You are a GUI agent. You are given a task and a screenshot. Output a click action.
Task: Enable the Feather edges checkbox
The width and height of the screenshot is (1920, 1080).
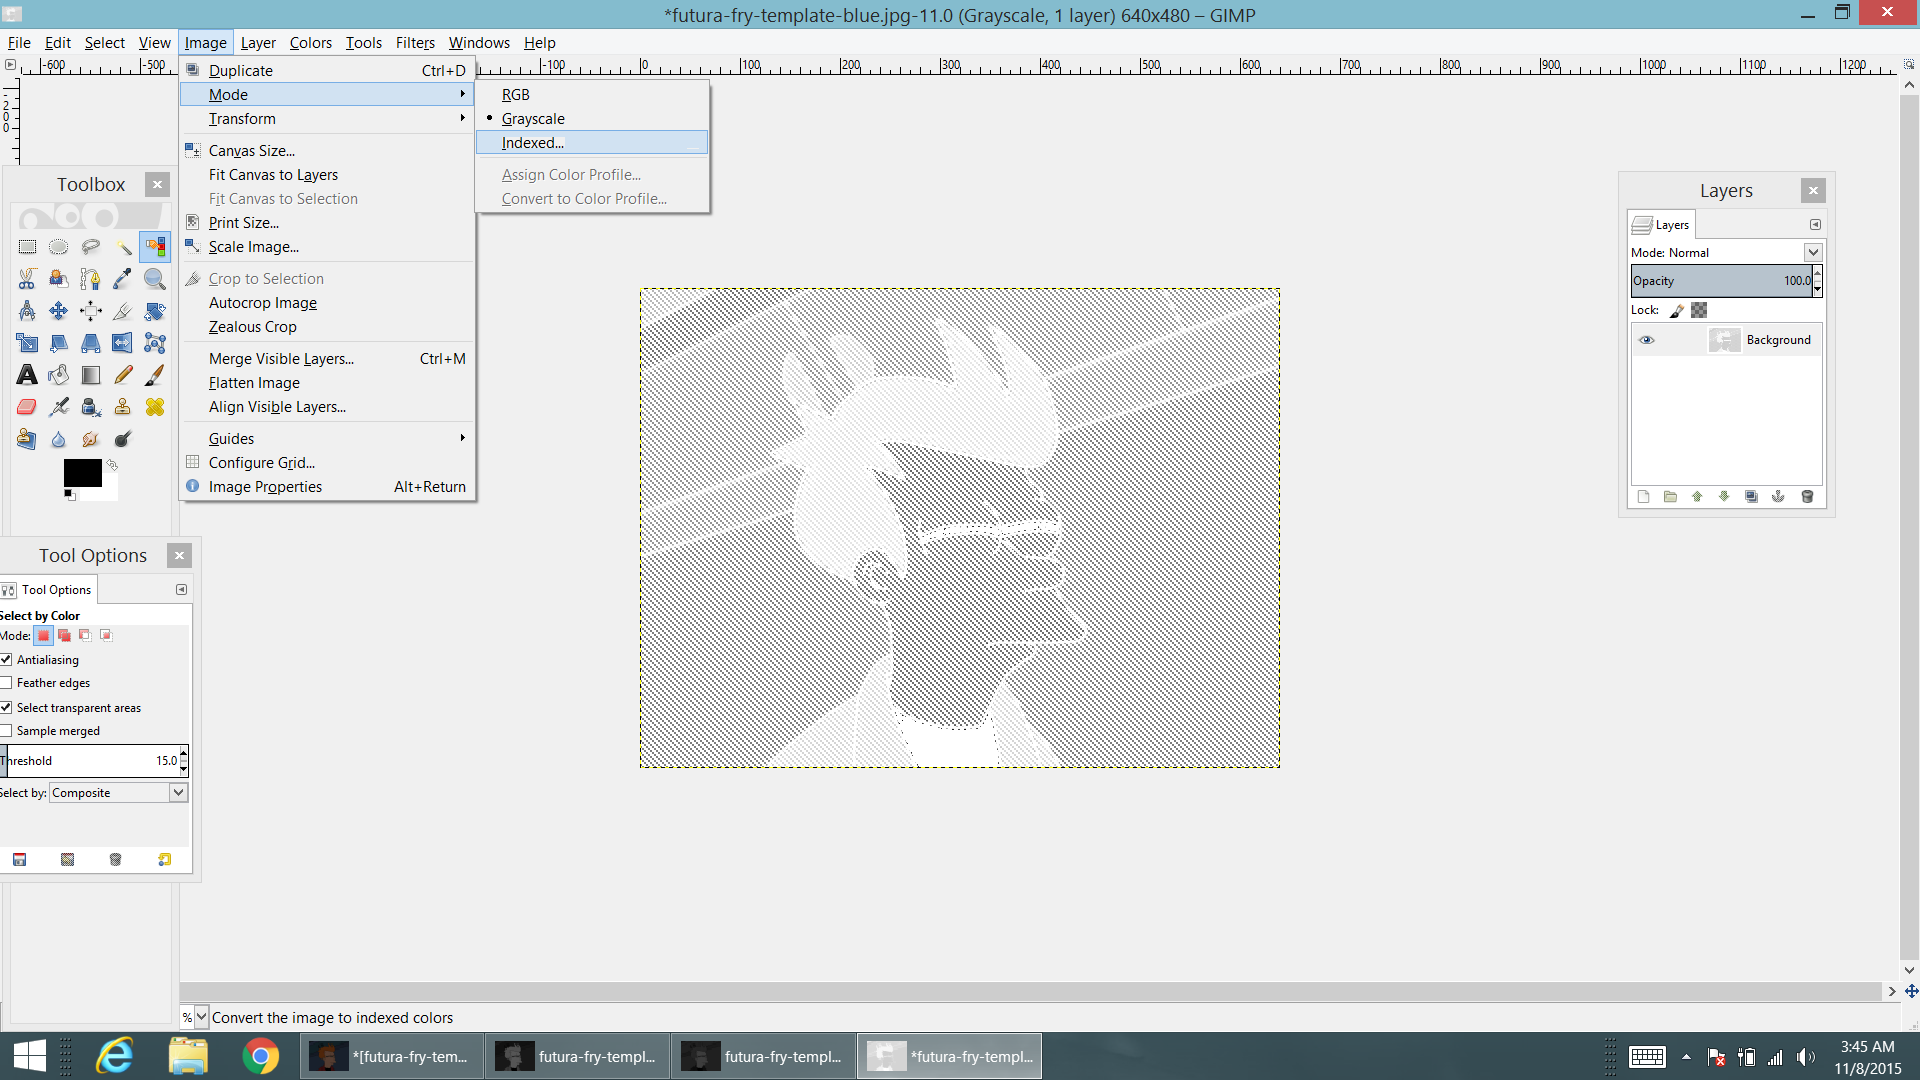tap(6, 683)
